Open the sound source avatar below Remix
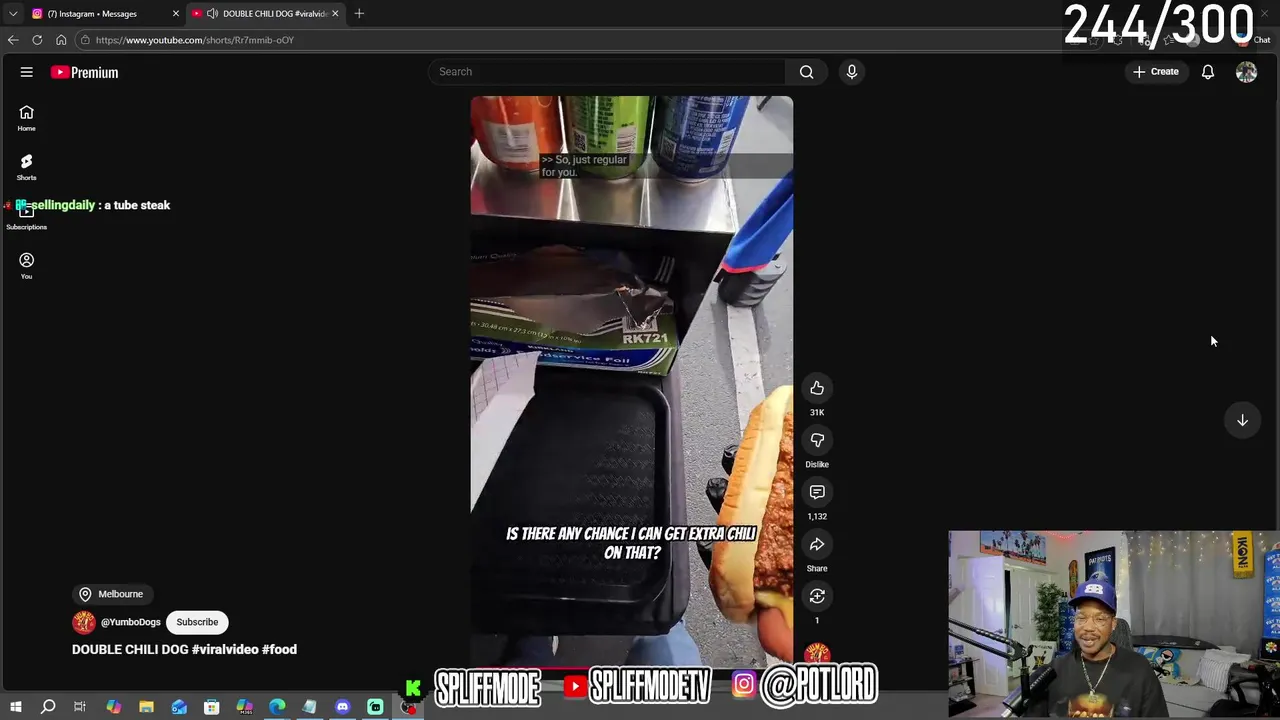The width and height of the screenshot is (1280, 720). point(817,654)
